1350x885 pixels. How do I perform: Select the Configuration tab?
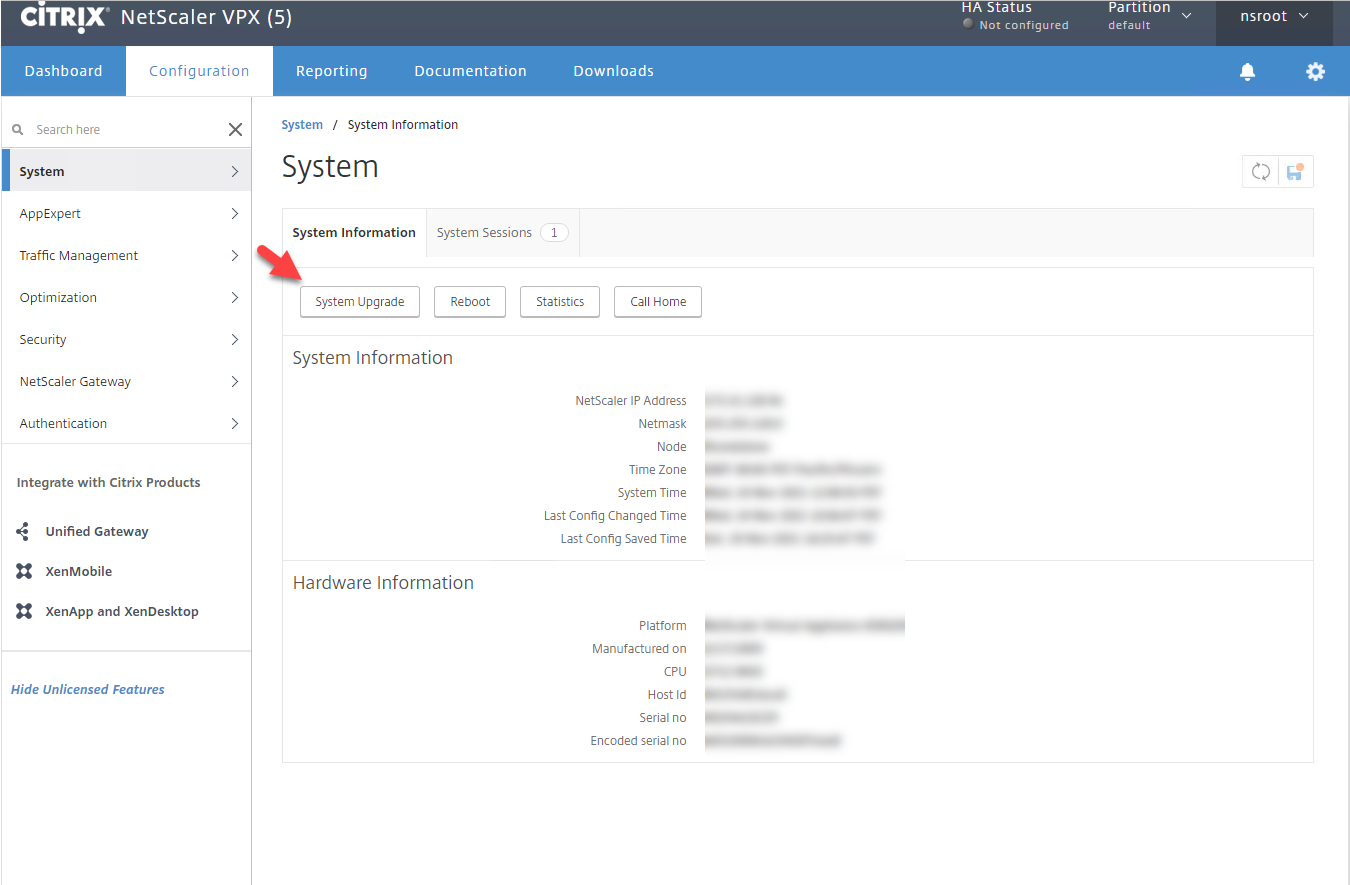coord(199,71)
